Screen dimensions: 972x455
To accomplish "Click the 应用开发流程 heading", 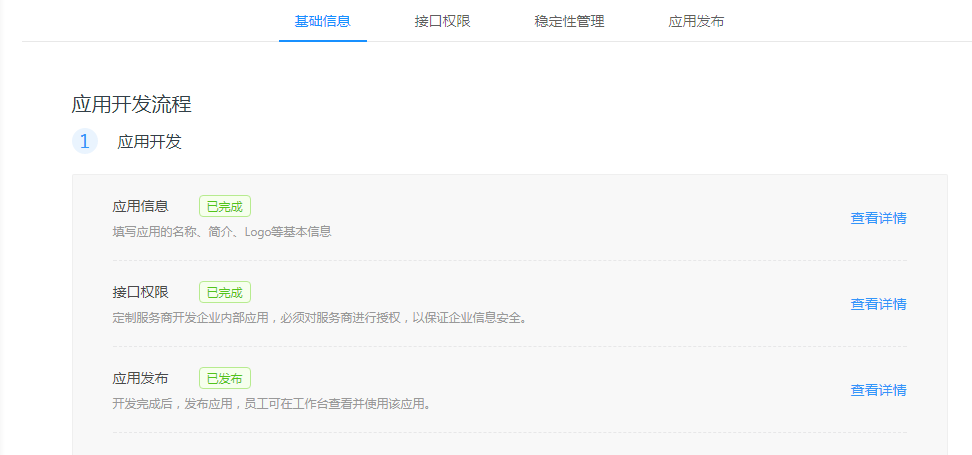I will point(131,104).
